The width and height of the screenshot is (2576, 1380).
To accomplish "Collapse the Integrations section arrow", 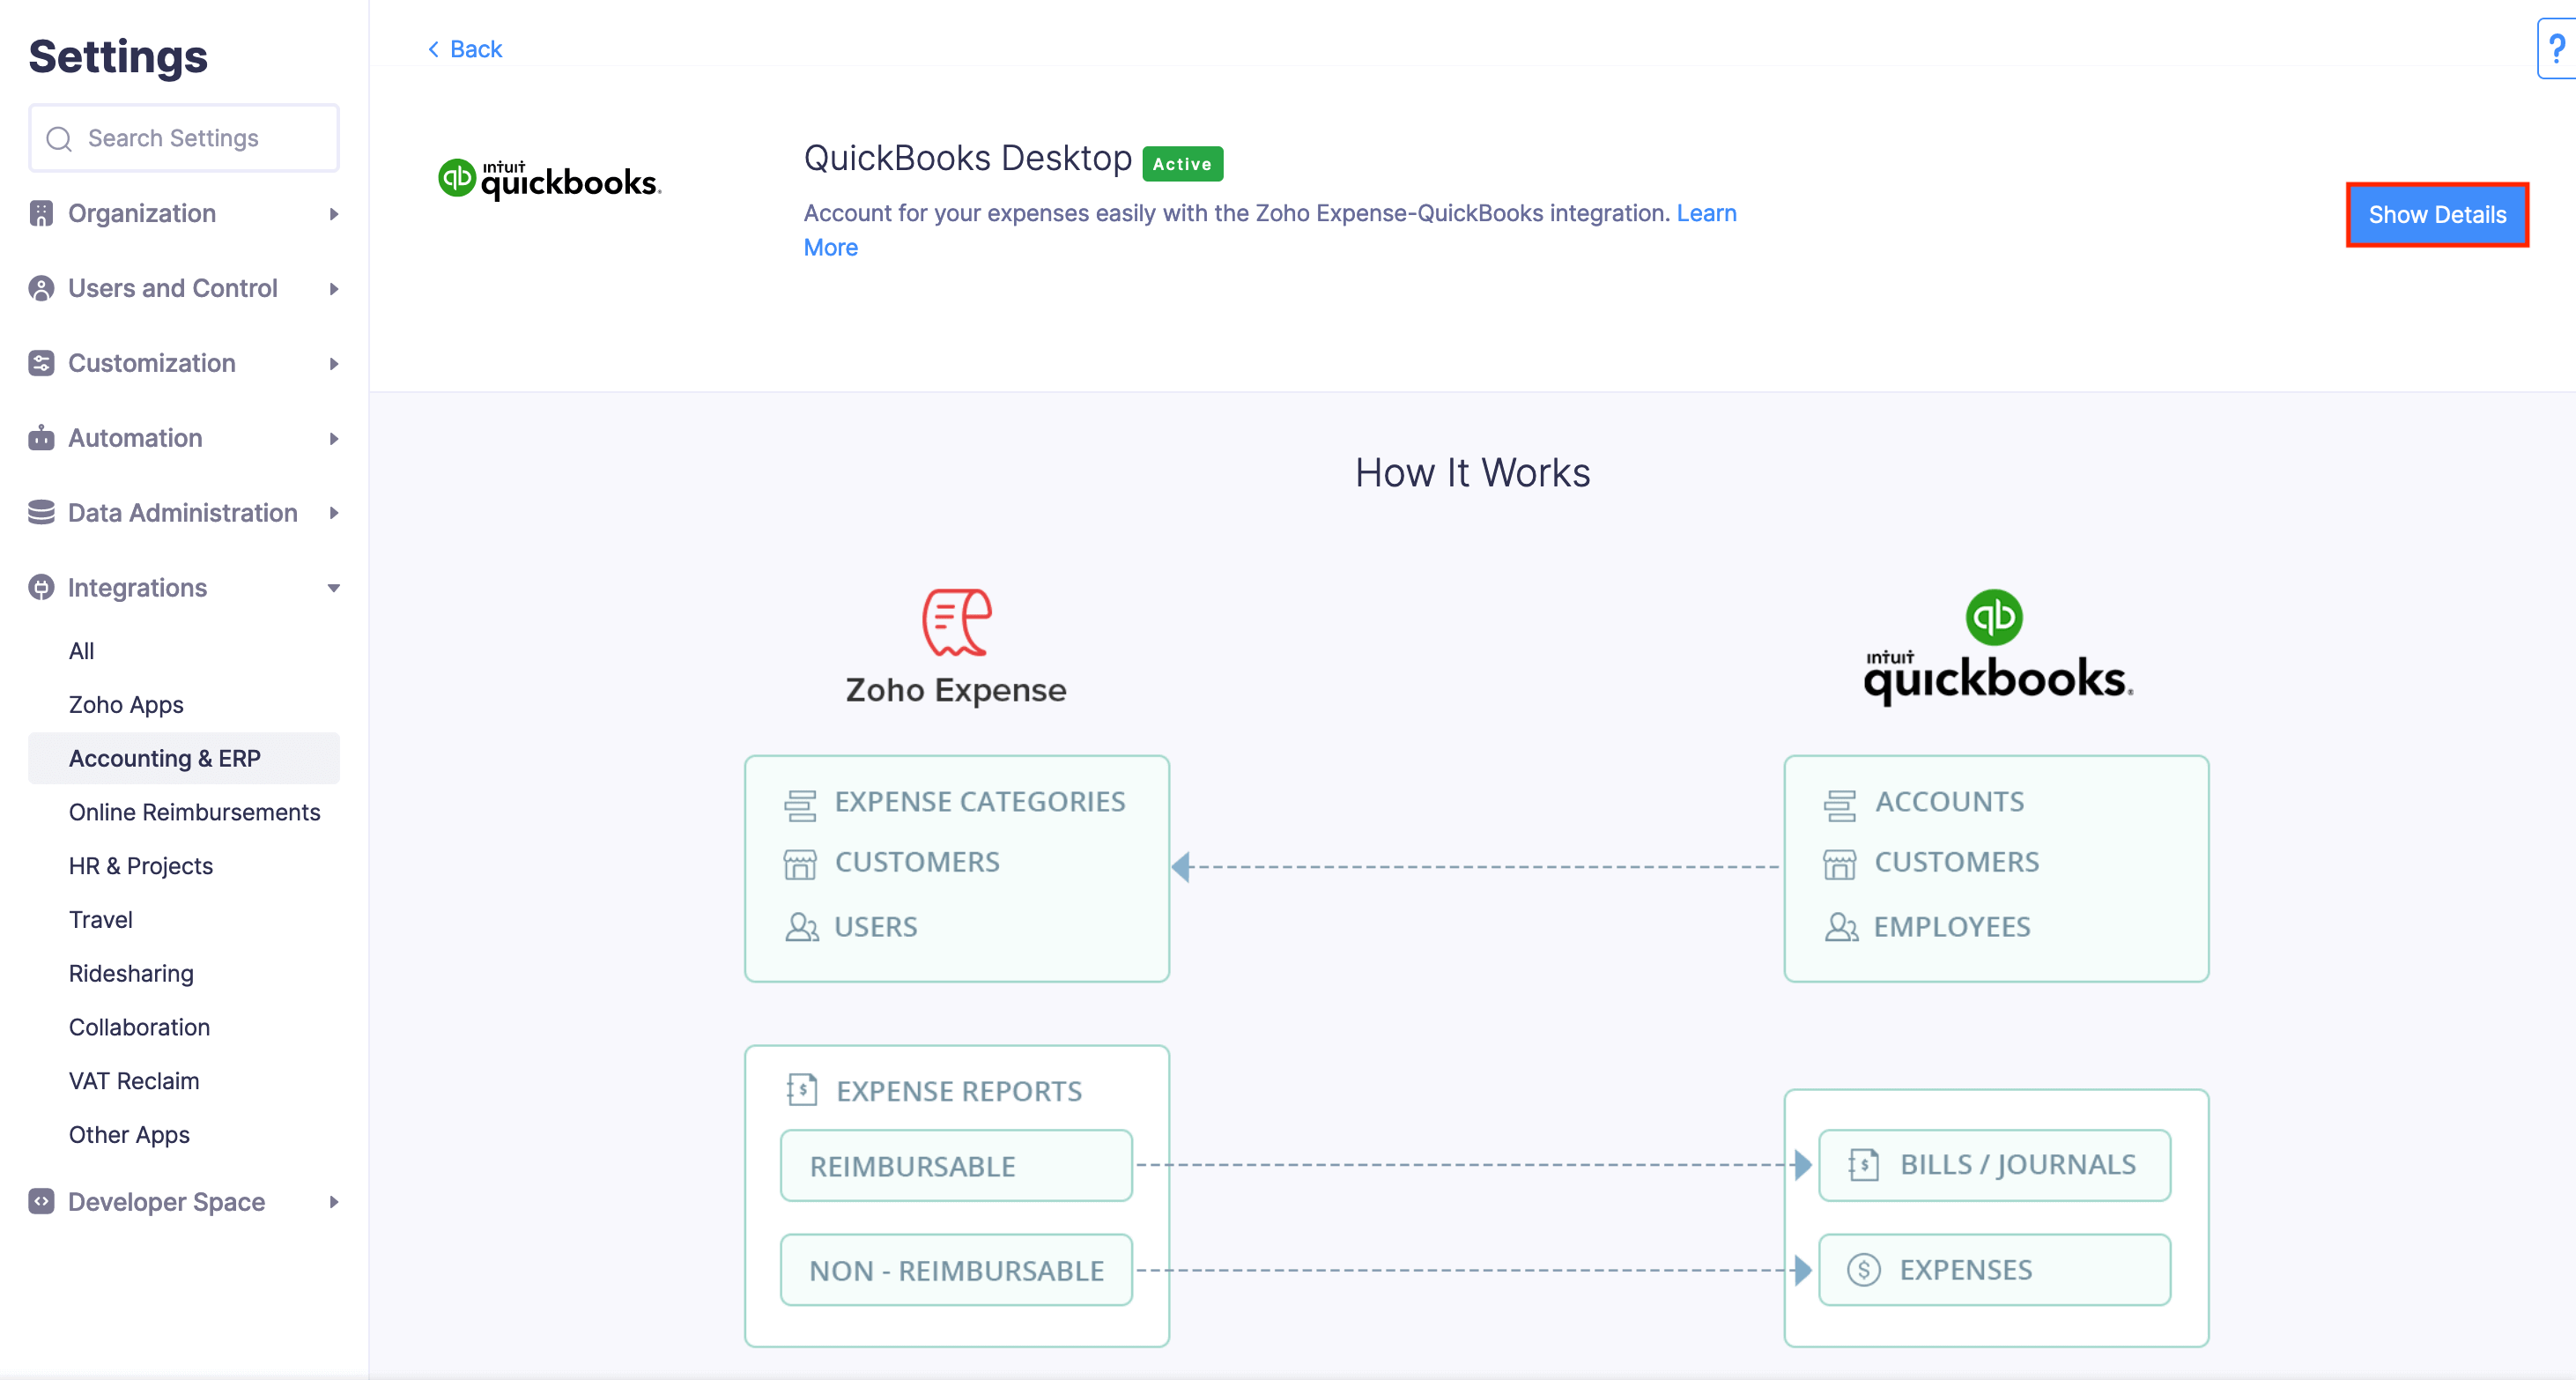I will point(334,588).
